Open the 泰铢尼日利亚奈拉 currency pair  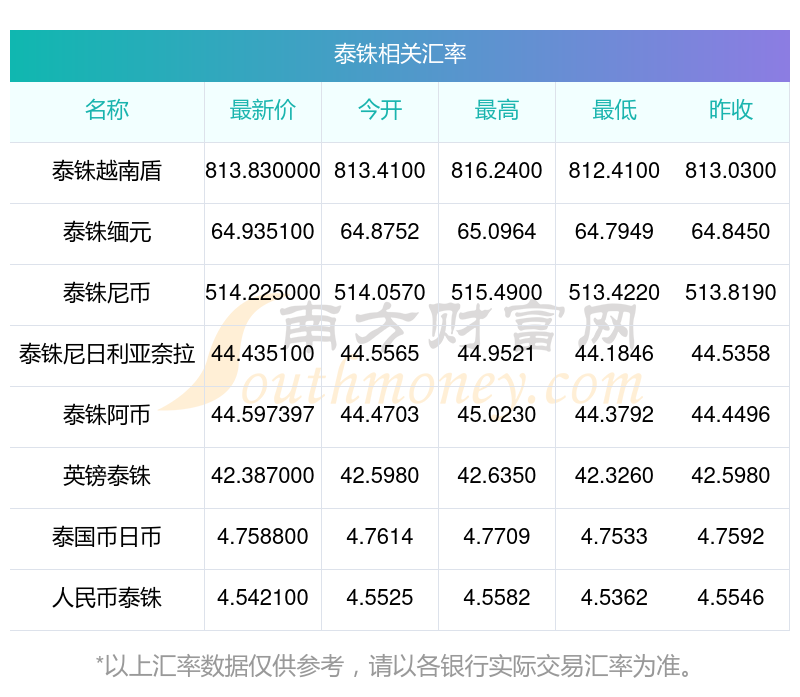pyautogui.click(x=107, y=354)
